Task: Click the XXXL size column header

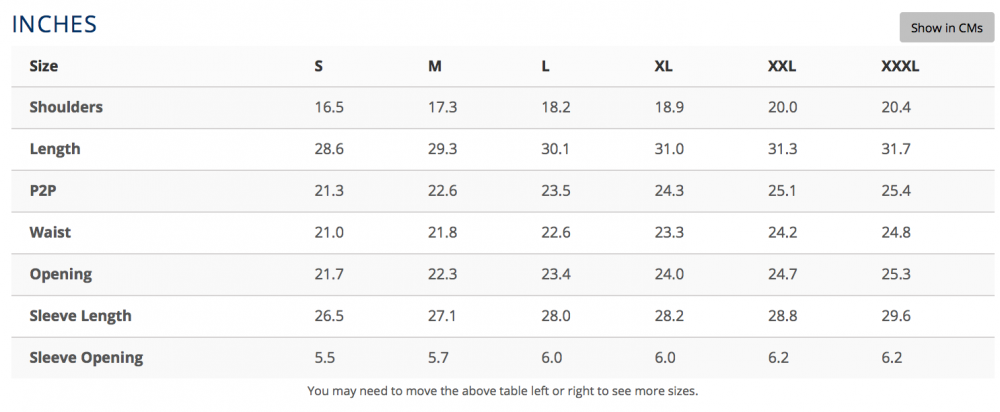Action: click(900, 66)
